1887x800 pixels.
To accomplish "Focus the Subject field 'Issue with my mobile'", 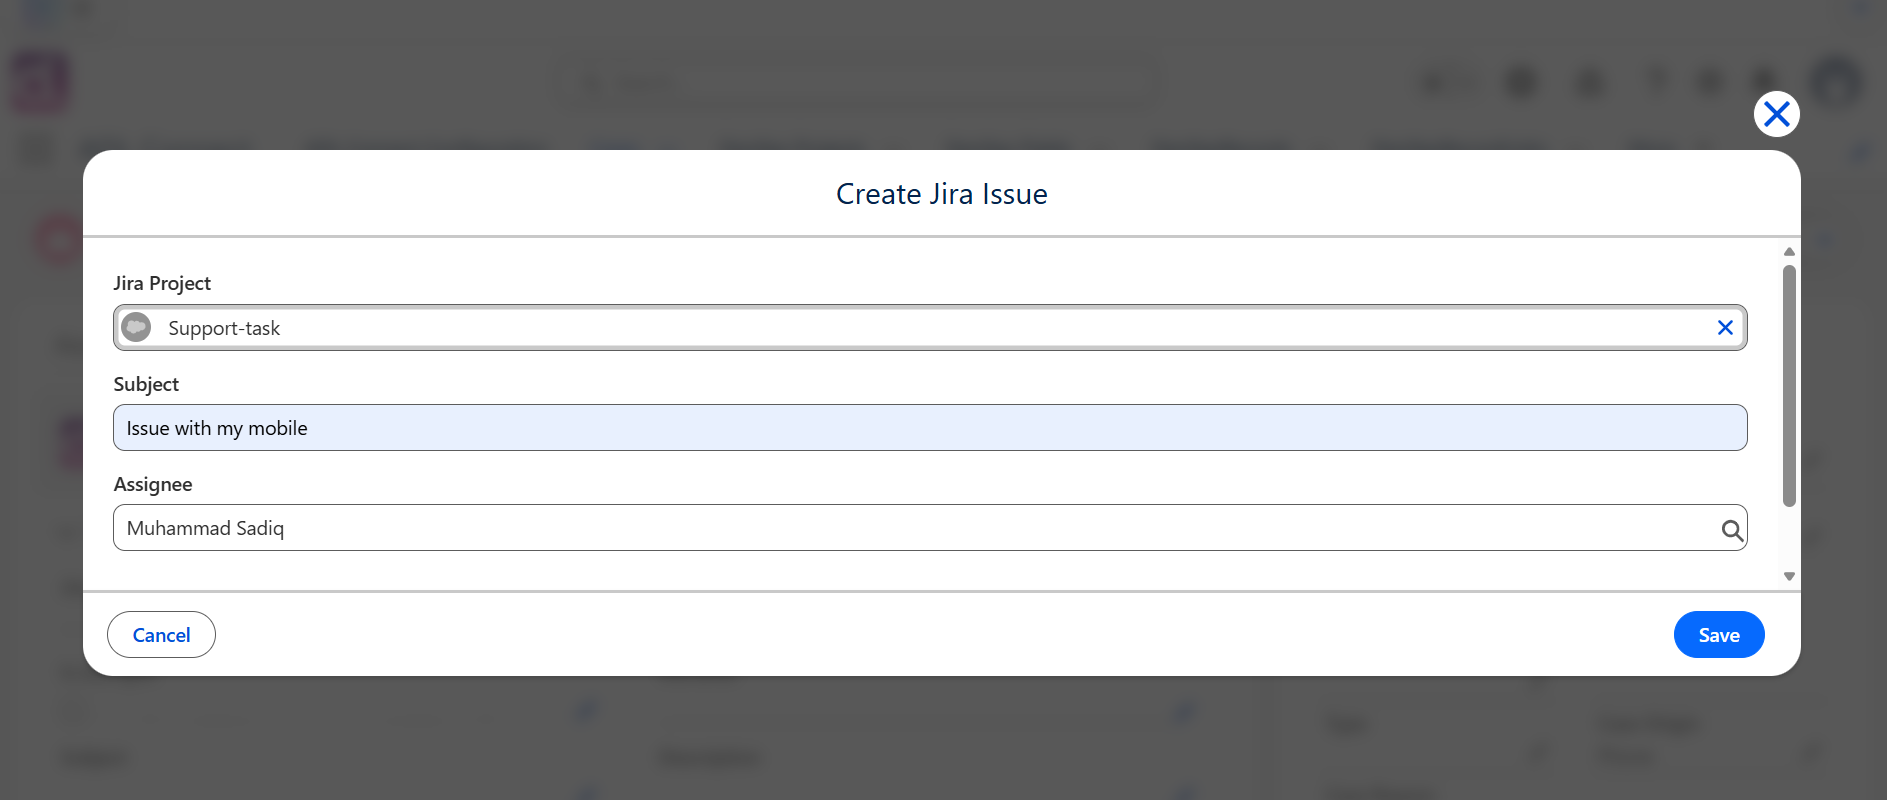I will pyautogui.click(x=930, y=428).
